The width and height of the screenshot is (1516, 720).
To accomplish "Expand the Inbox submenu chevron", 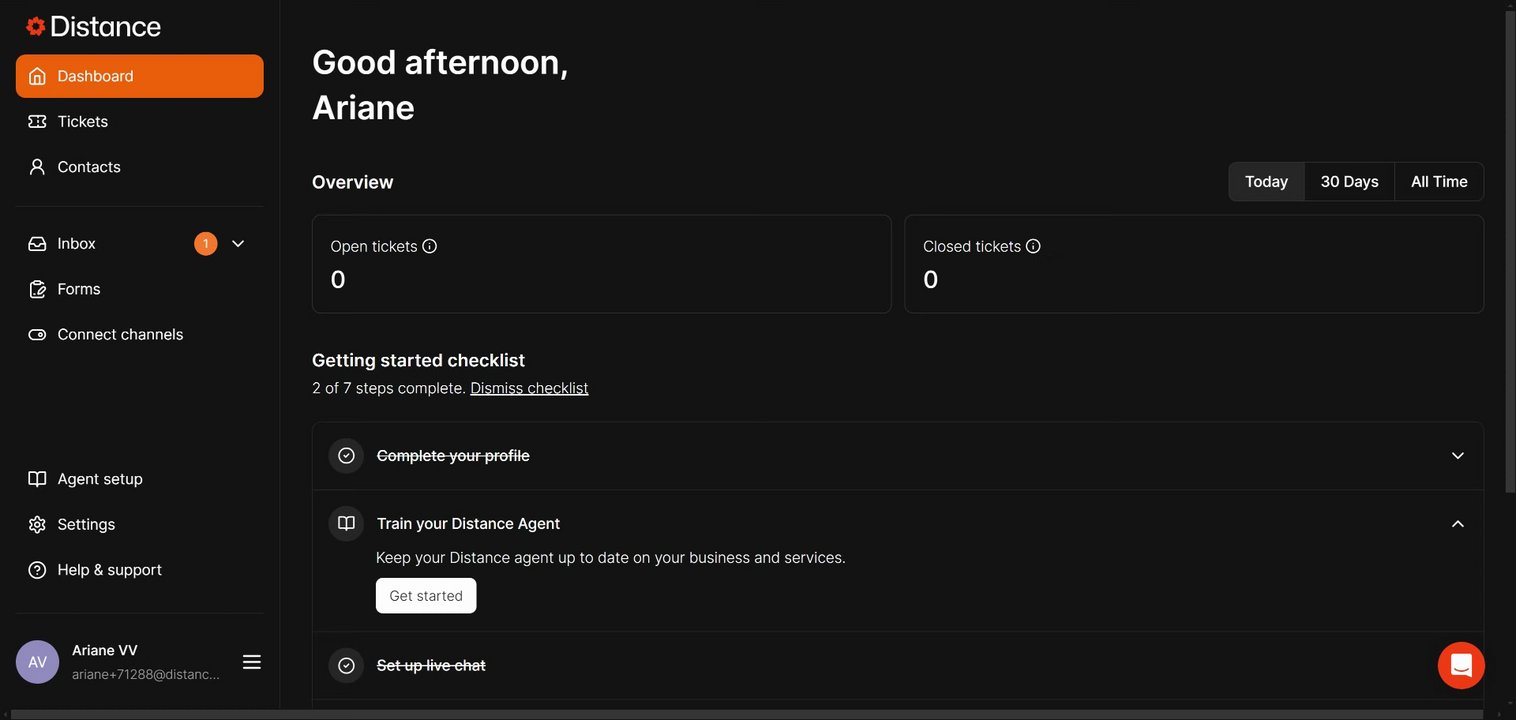I will [238, 244].
